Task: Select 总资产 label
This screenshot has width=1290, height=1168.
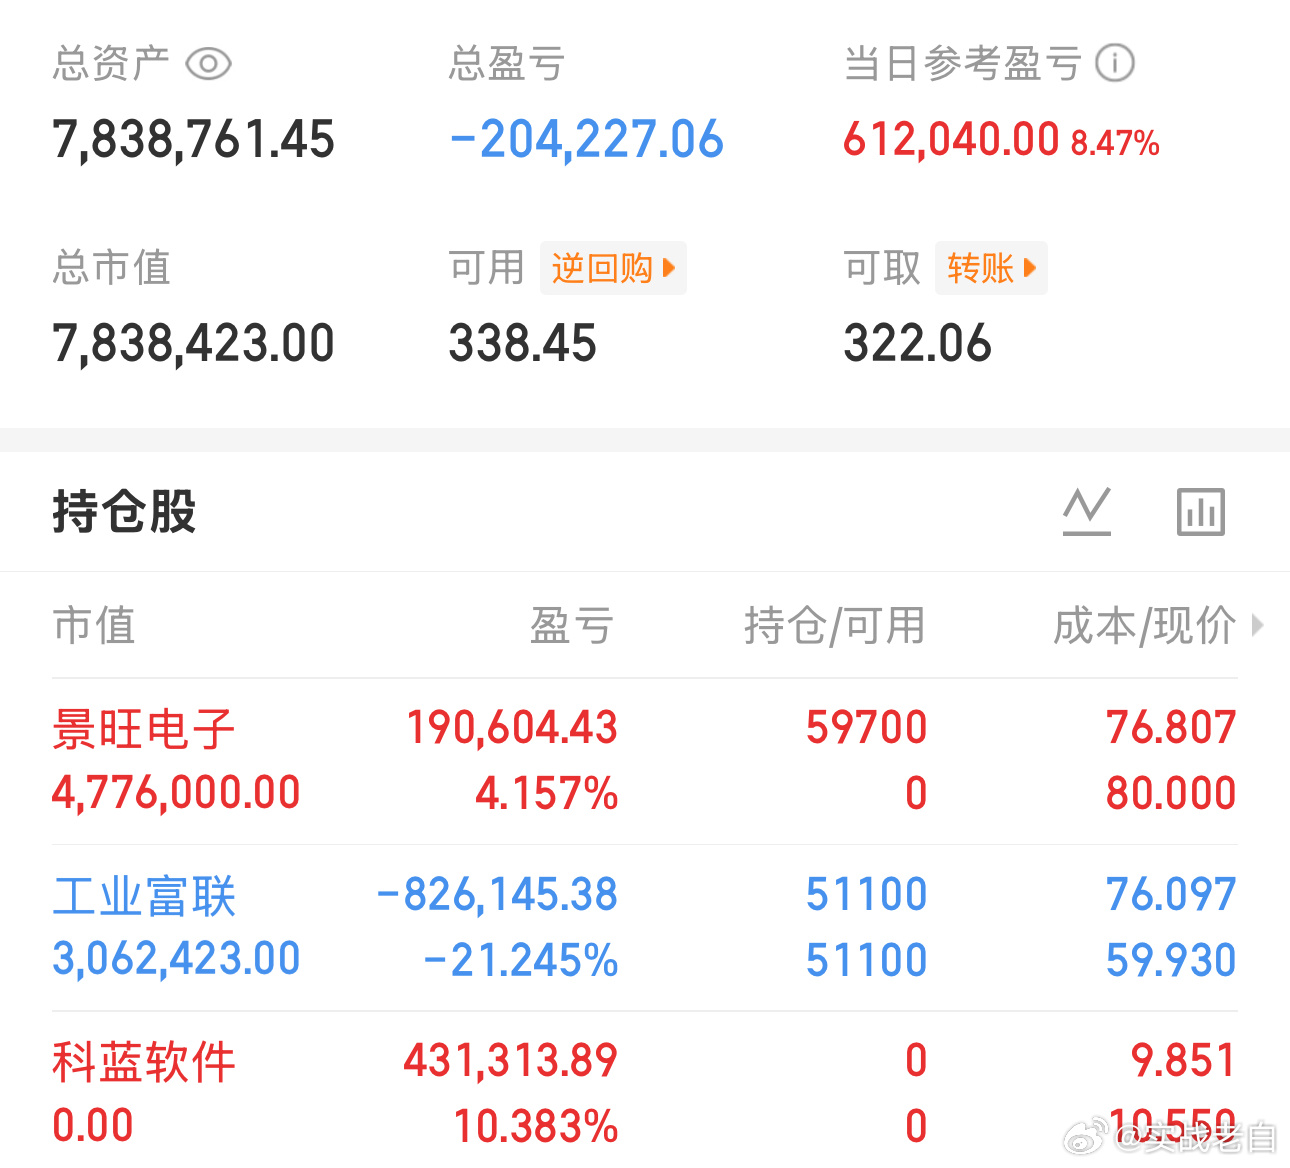Action: (x=111, y=64)
